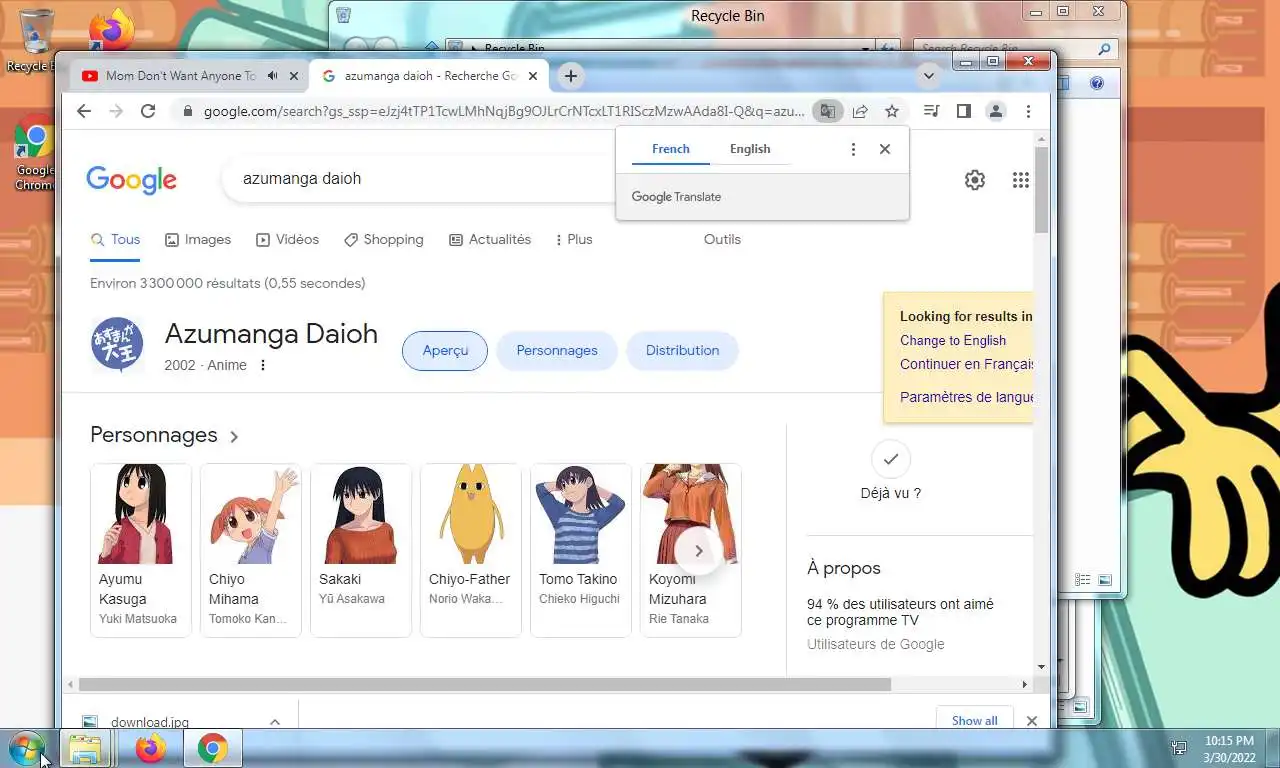The height and width of the screenshot is (768, 1280).
Task: Select French in translate popup
Action: (x=671, y=149)
